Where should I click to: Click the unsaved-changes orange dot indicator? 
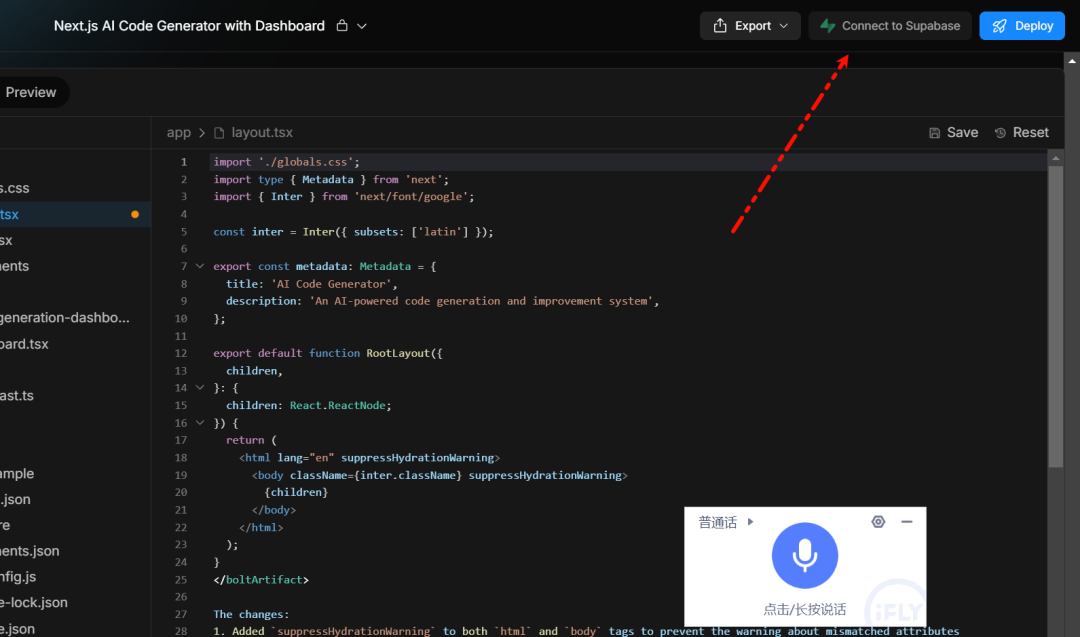pyautogui.click(x=135, y=214)
